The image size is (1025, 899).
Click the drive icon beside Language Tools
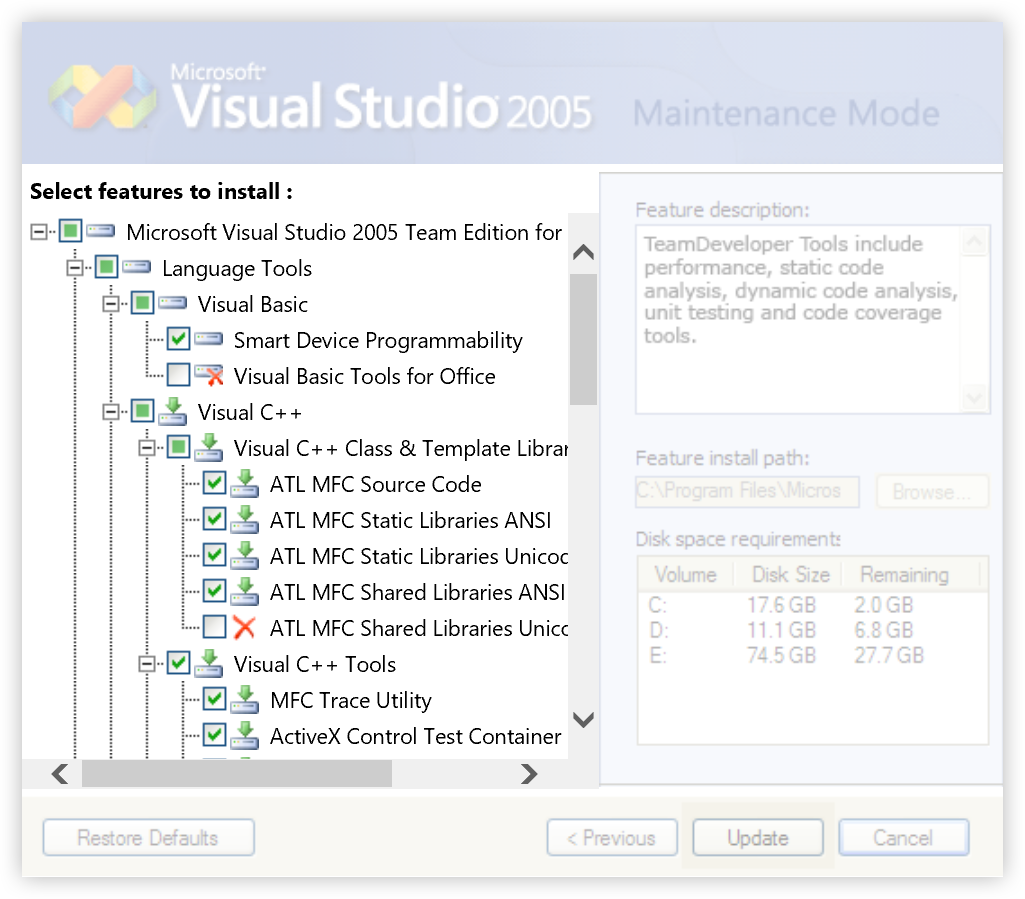pyautogui.click(x=137, y=267)
